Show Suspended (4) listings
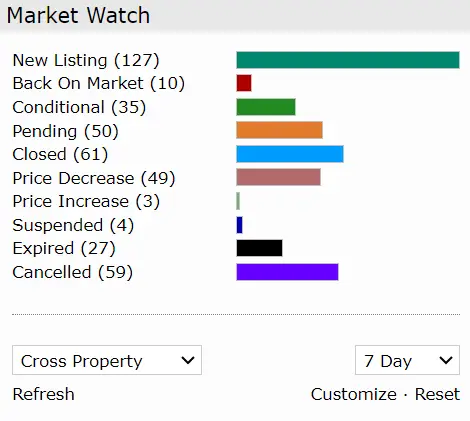This screenshot has width=470, height=421. coord(73,225)
